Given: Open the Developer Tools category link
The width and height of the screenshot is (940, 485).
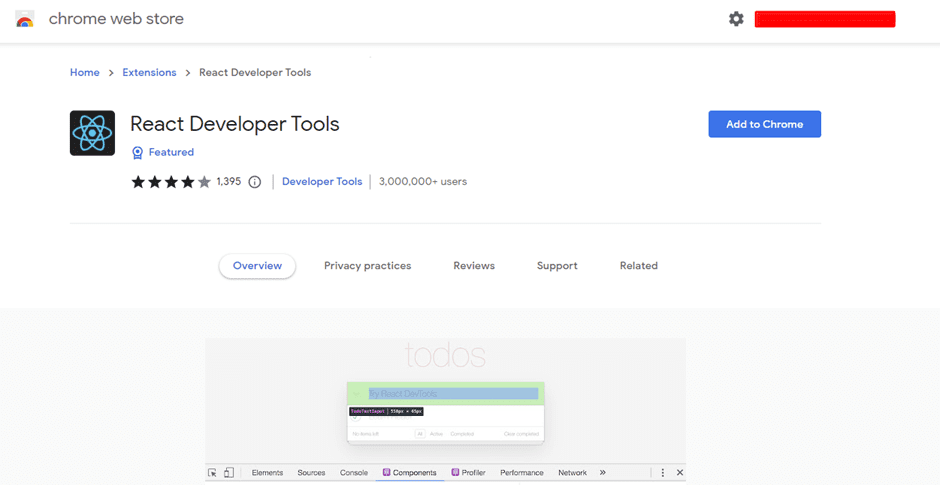Looking at the screenshot, I should 322,182.
